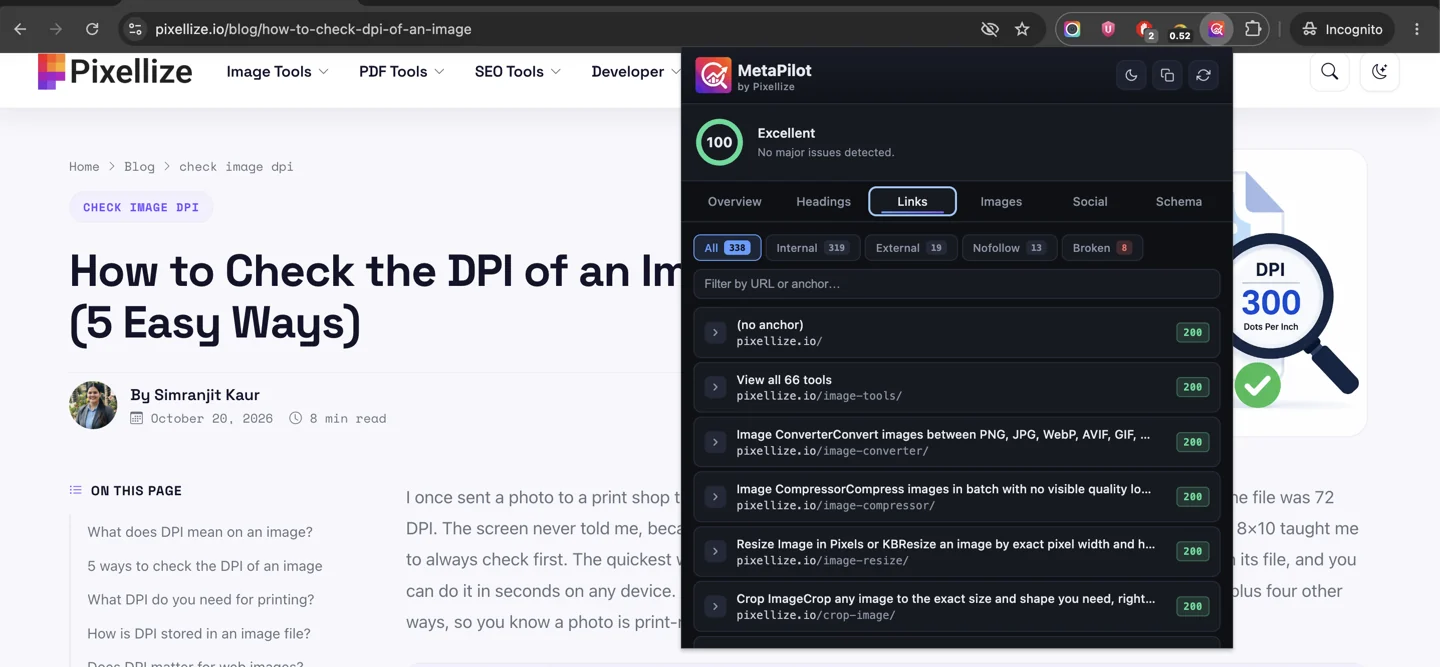Copy MetaPilot report with copy icon
Screen dimensions: 1440x667
[x=1167, y=75]
